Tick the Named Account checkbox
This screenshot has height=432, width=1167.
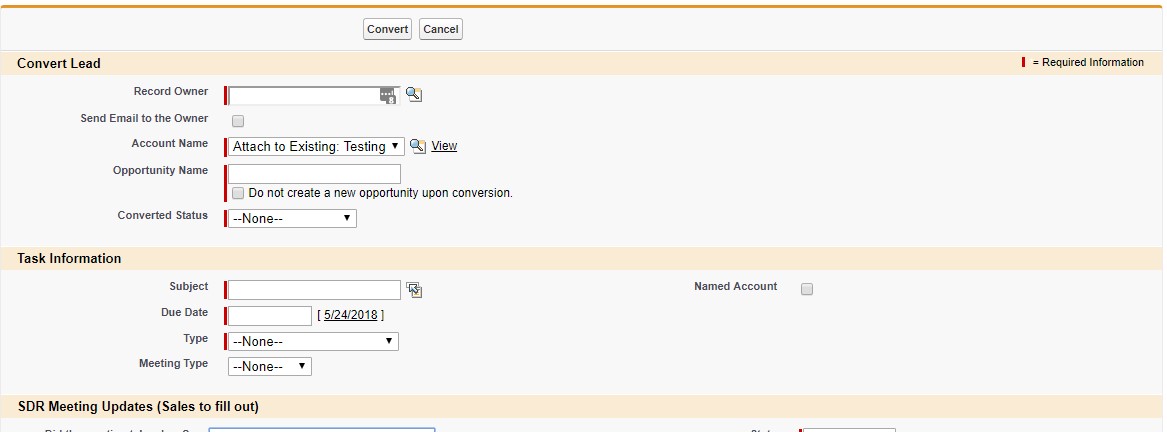(x=807, y=289)
